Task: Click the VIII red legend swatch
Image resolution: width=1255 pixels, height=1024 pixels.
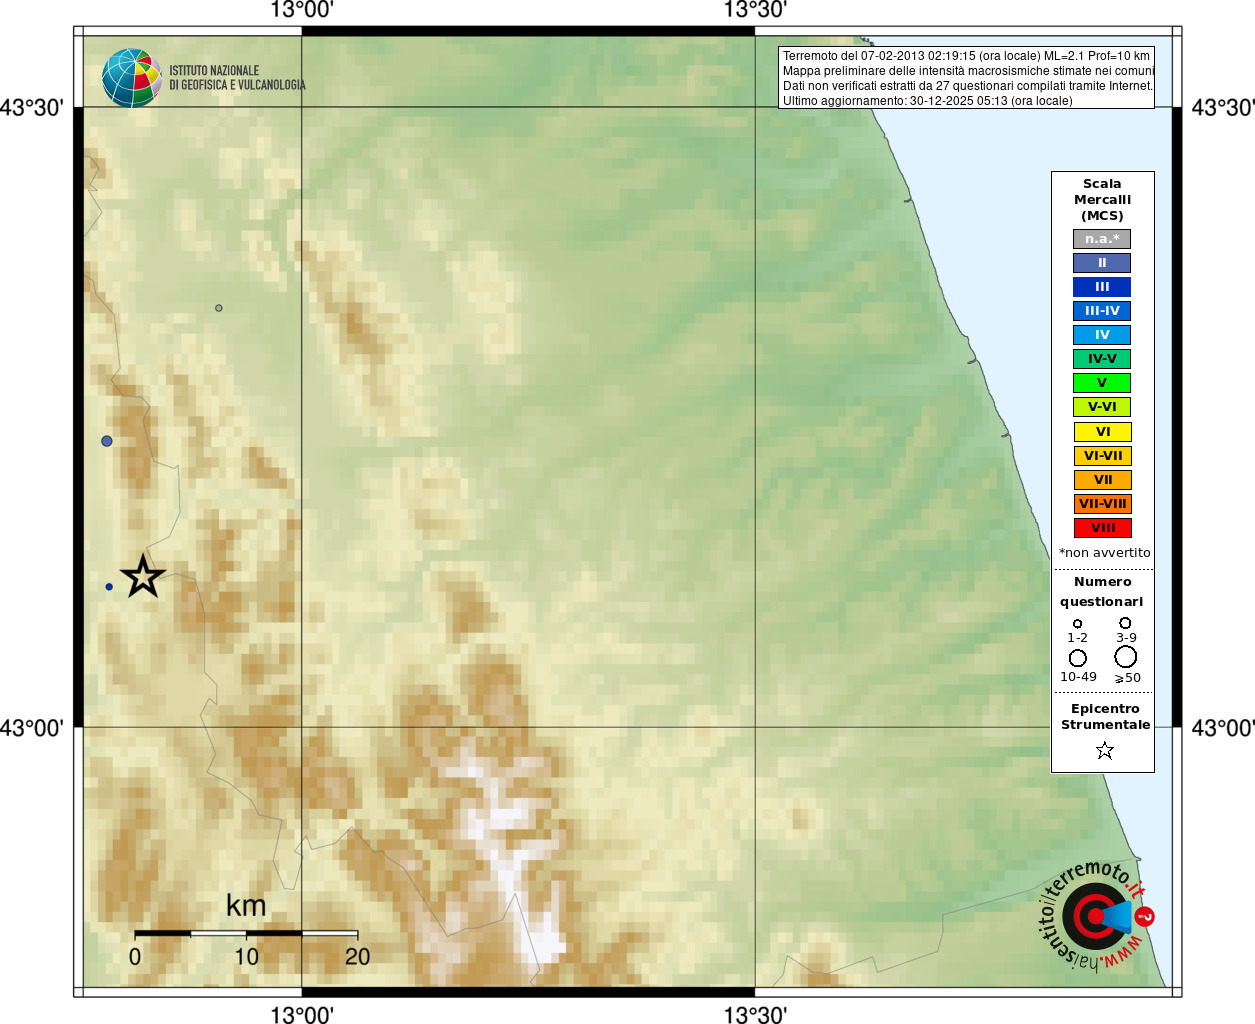Action: coord(1103,528)
